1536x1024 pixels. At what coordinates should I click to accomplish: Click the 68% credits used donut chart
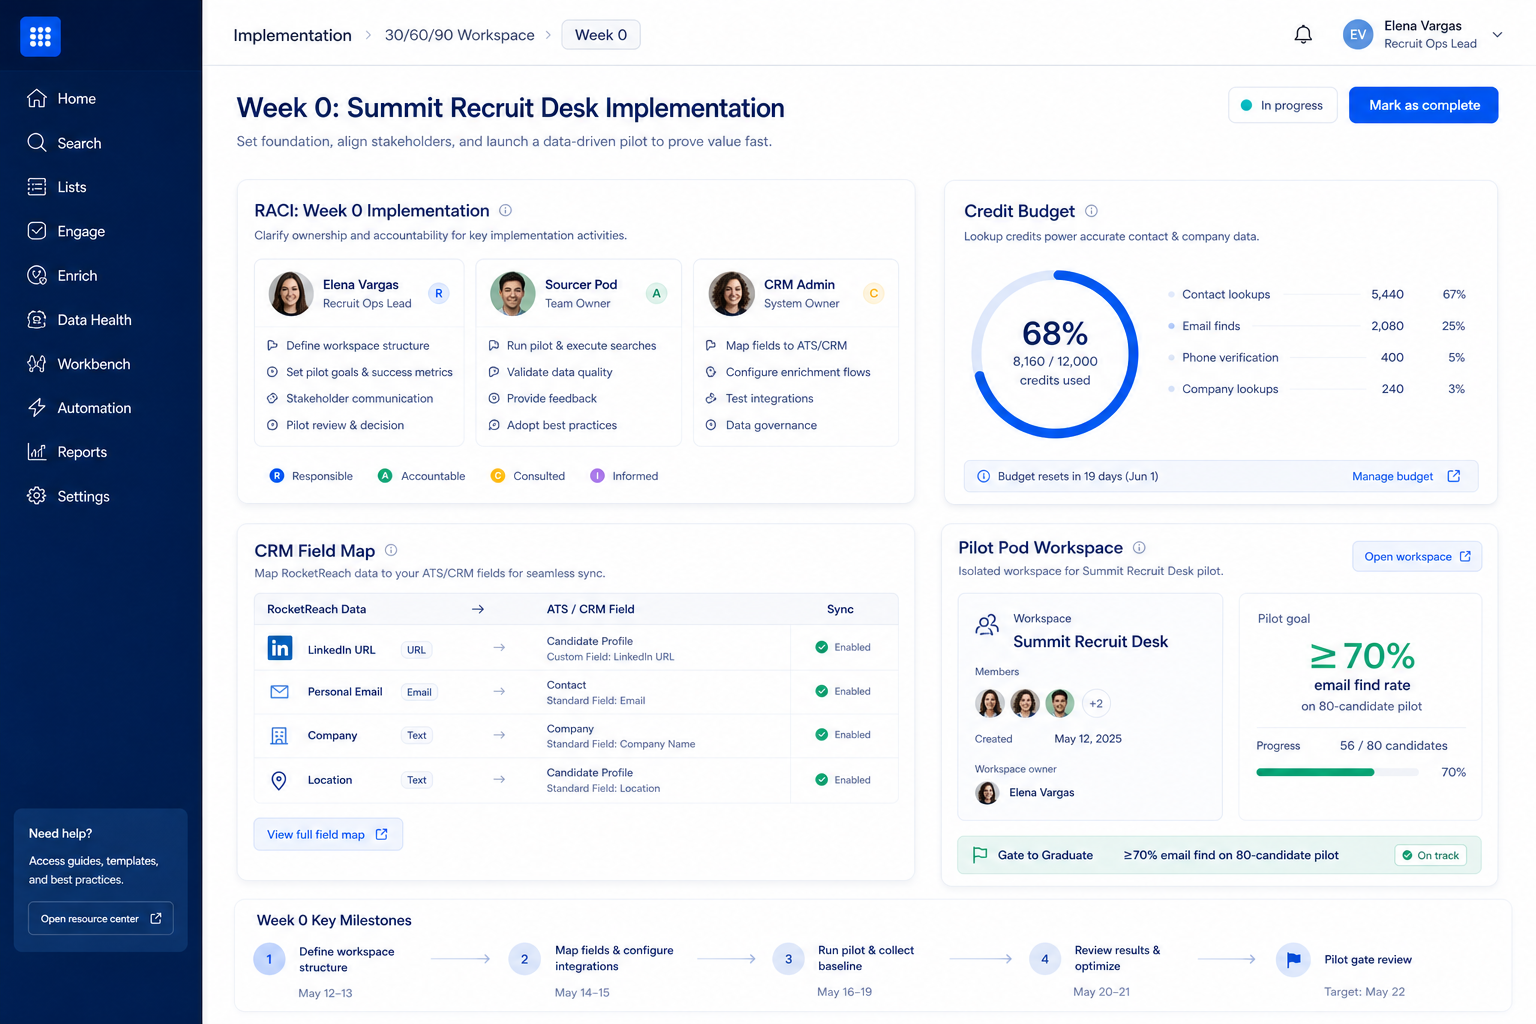point(1055,354)
